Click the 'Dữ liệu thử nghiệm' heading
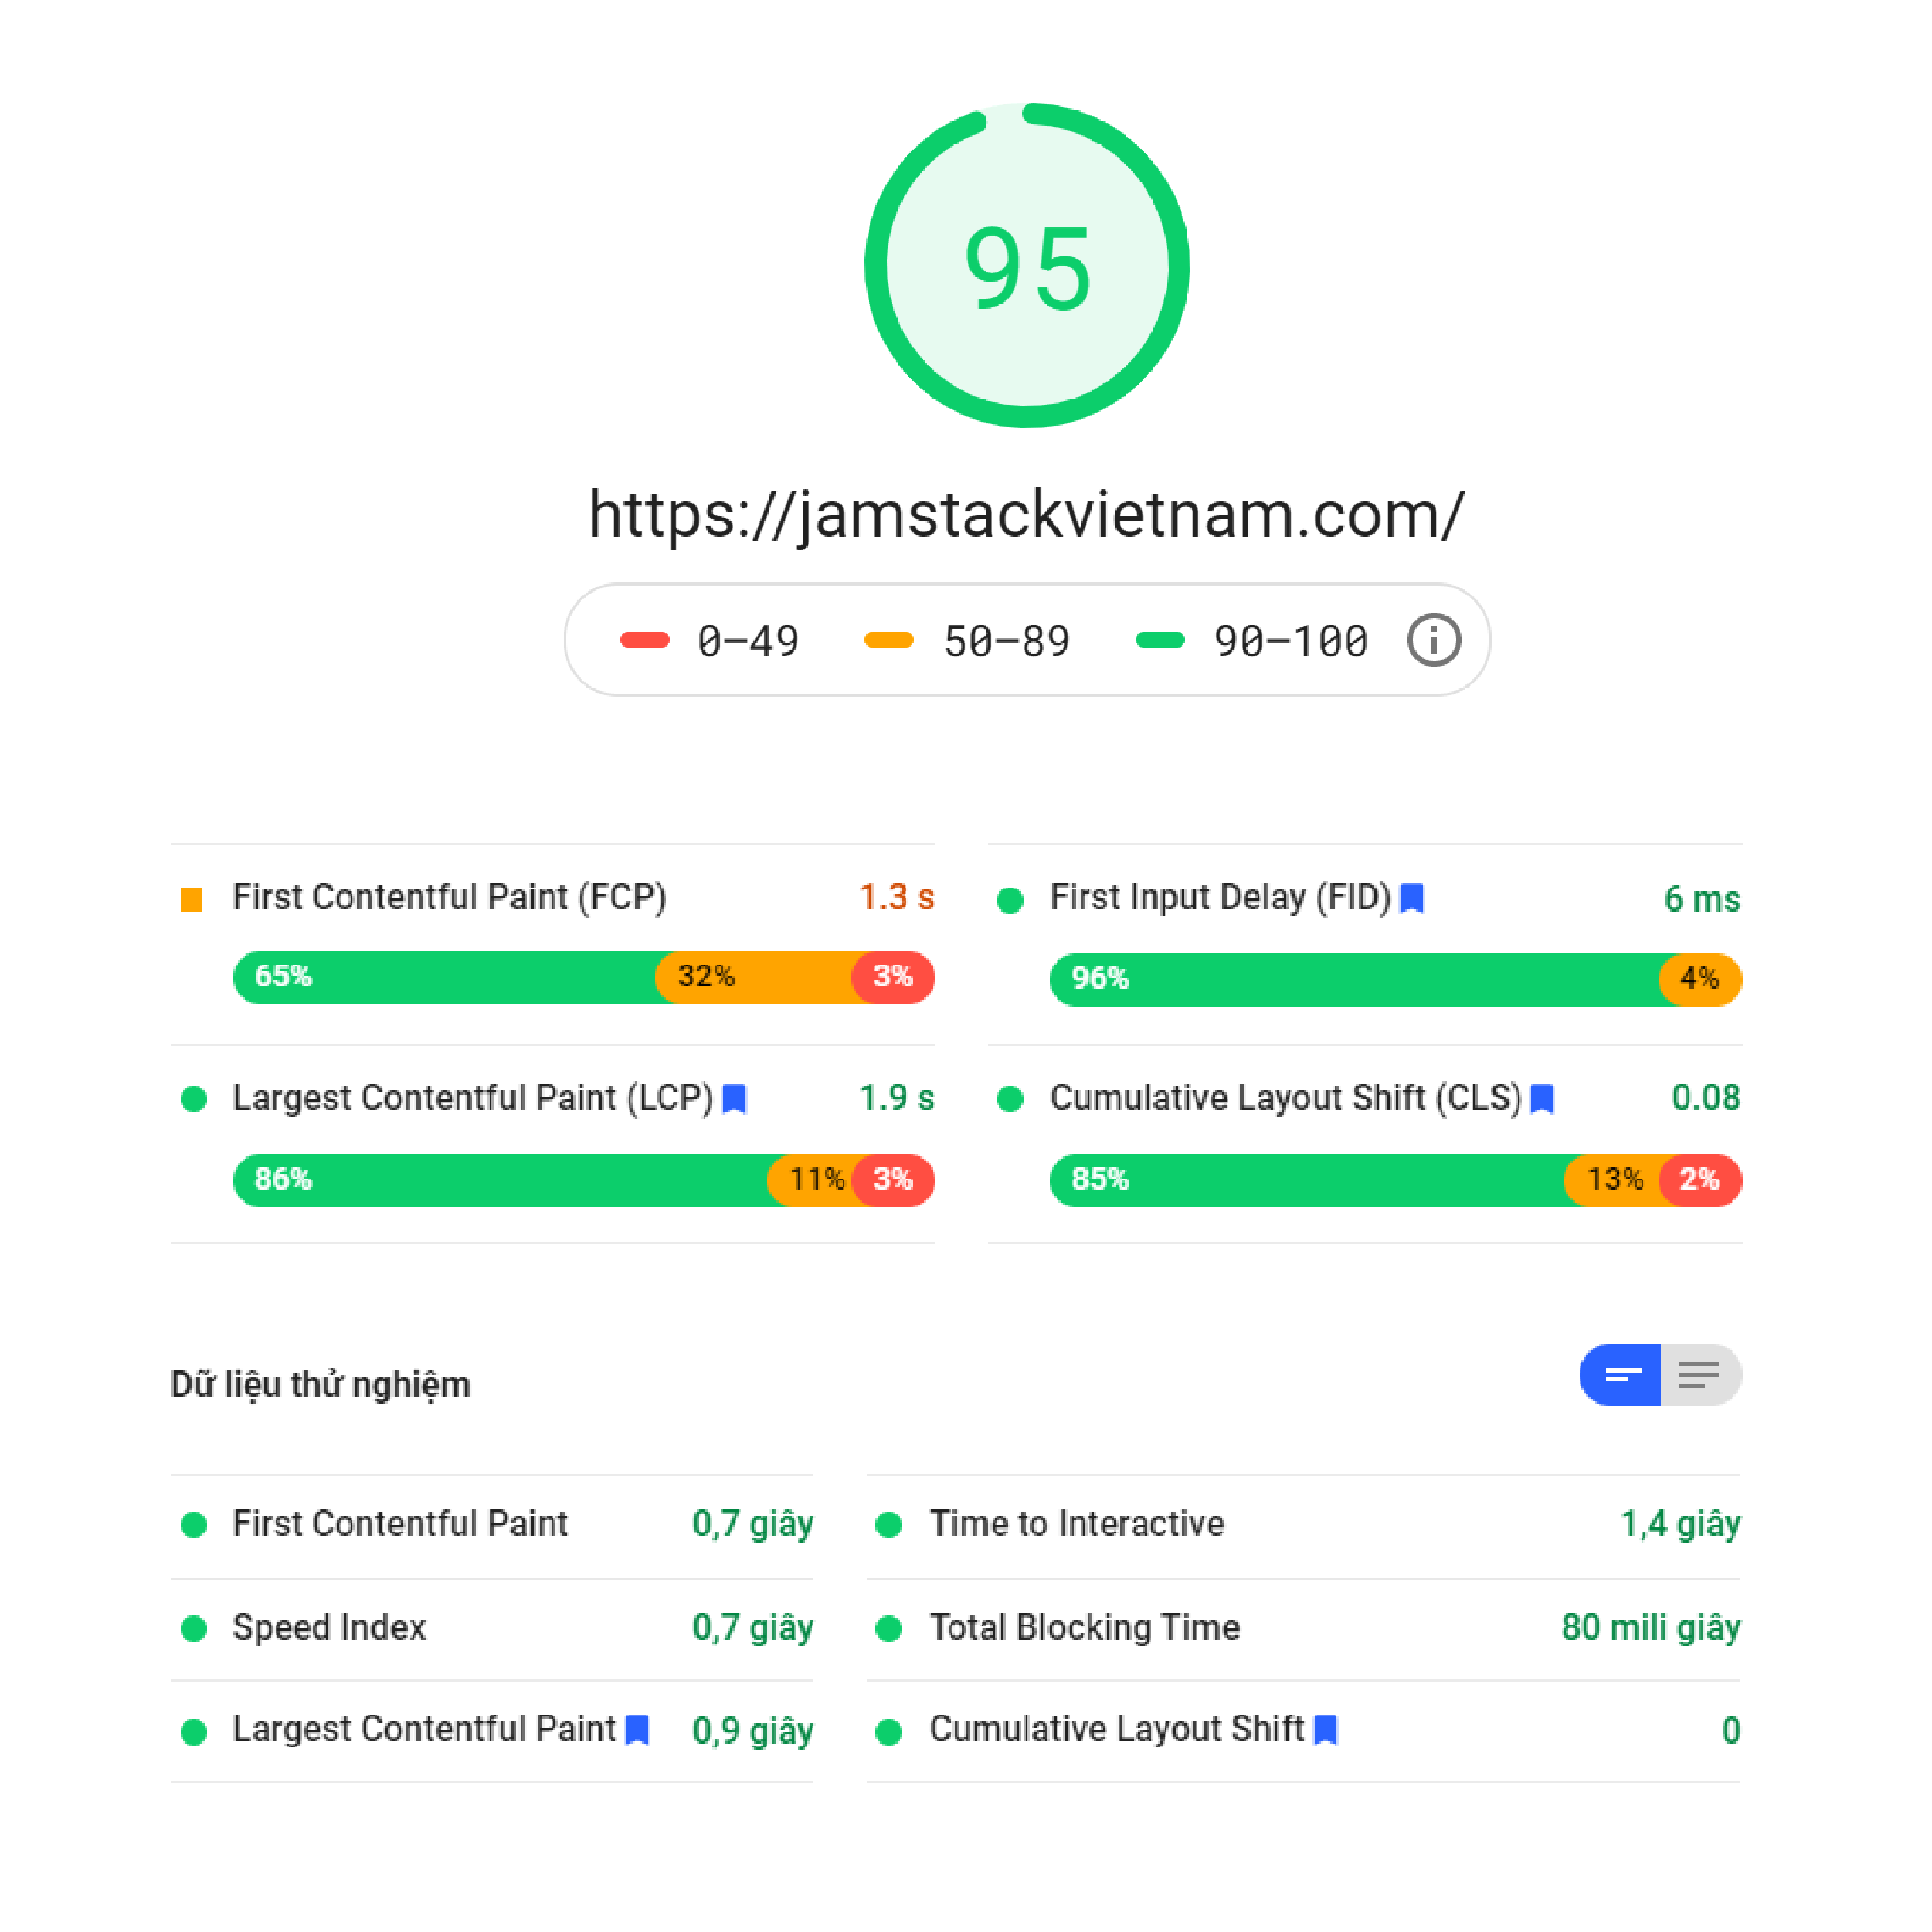 point(321,1385)
